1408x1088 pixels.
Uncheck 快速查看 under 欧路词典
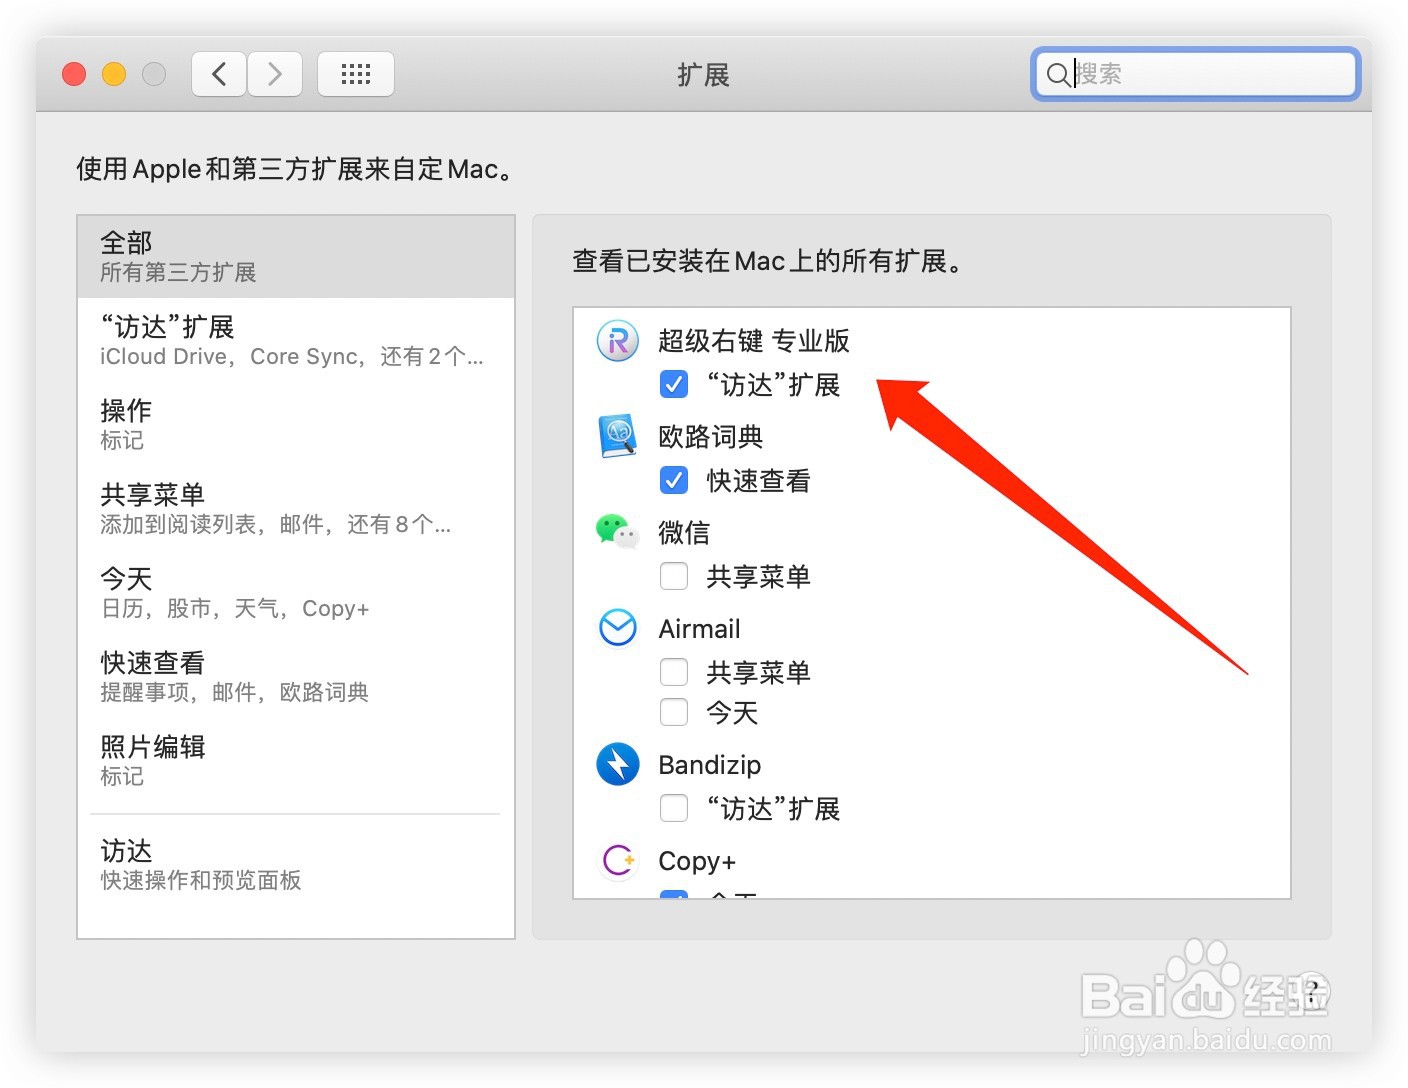pyautogui.click(x=674, y=480)
